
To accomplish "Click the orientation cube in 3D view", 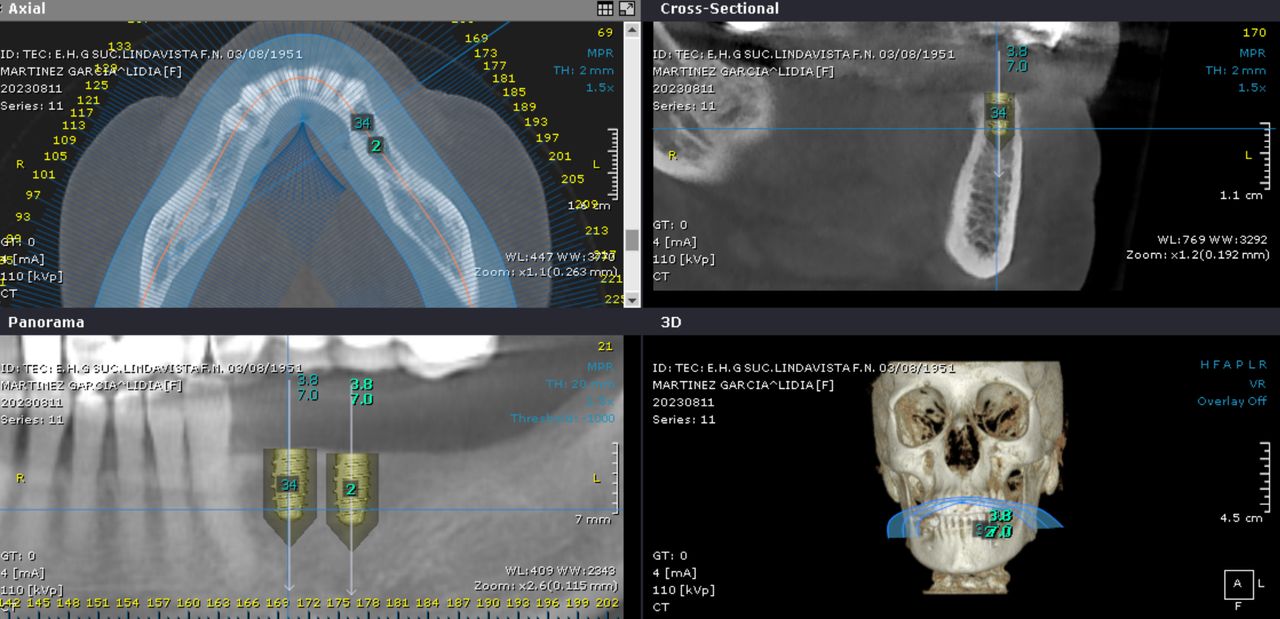I will point(1238,583).
